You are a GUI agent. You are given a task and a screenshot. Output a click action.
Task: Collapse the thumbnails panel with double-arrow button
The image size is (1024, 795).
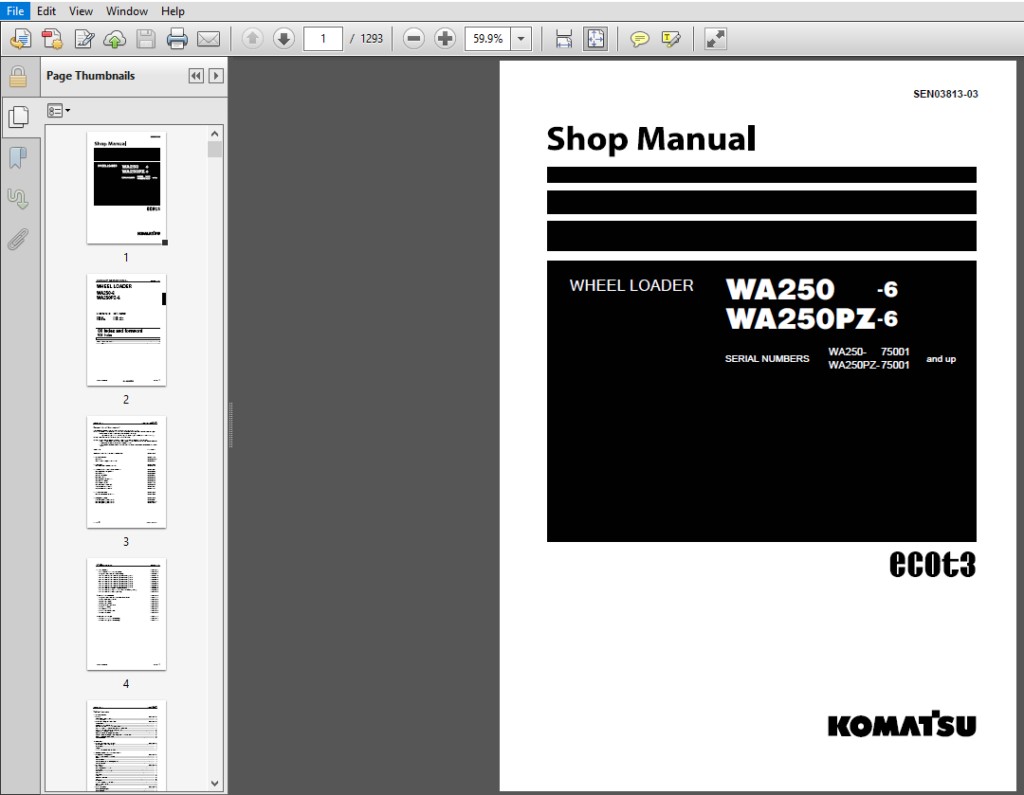(x=196, y=76)
